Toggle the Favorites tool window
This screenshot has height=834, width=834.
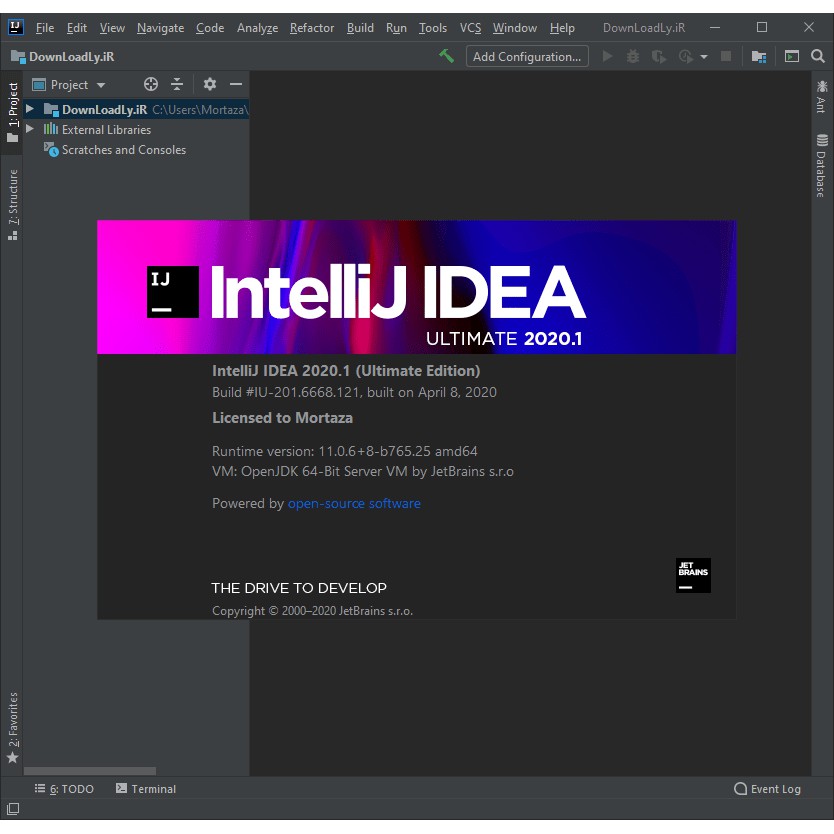[x=13, y=720]
